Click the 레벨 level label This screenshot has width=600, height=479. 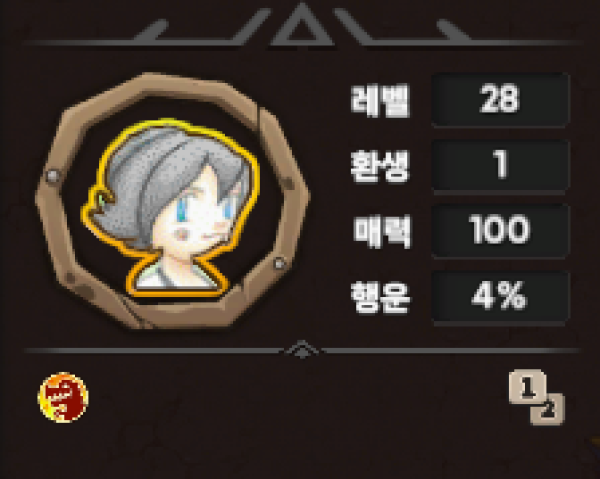click(380, 101)
